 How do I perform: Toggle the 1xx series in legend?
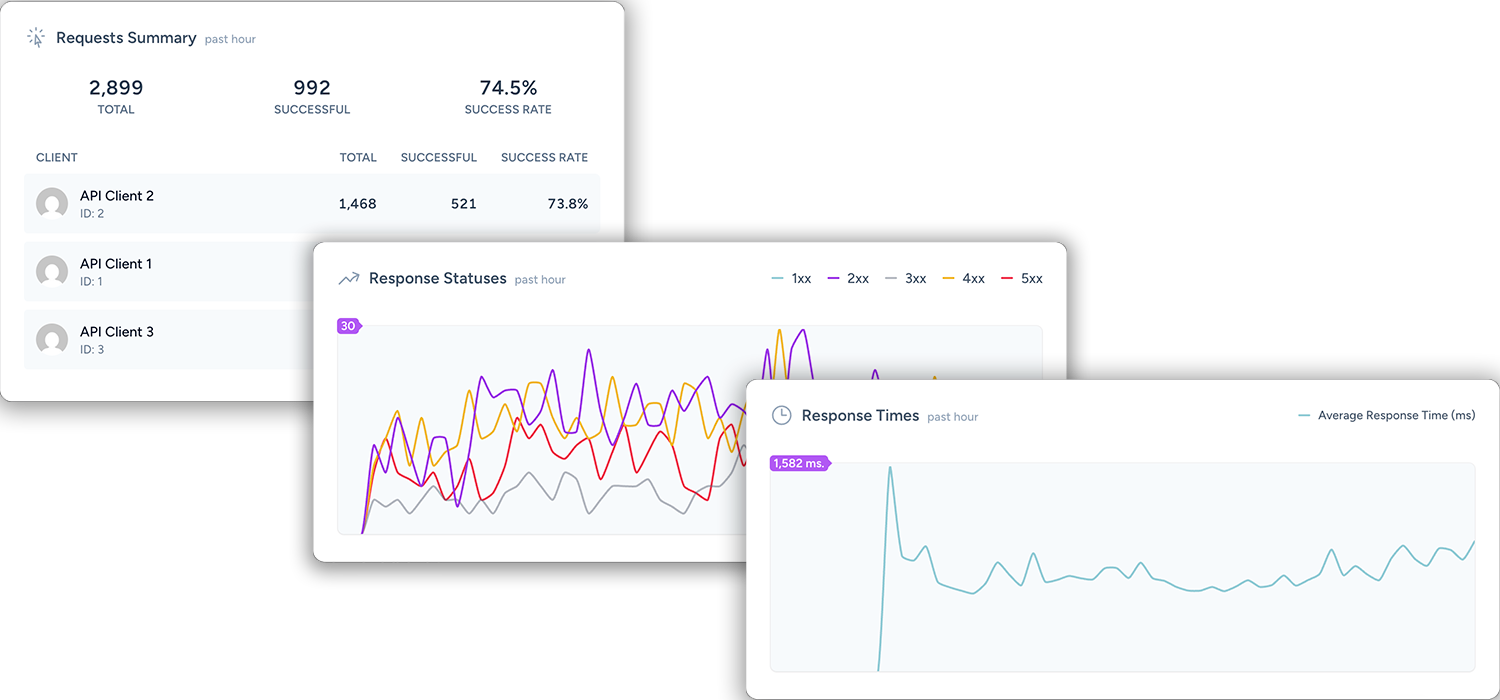(791, 279)
